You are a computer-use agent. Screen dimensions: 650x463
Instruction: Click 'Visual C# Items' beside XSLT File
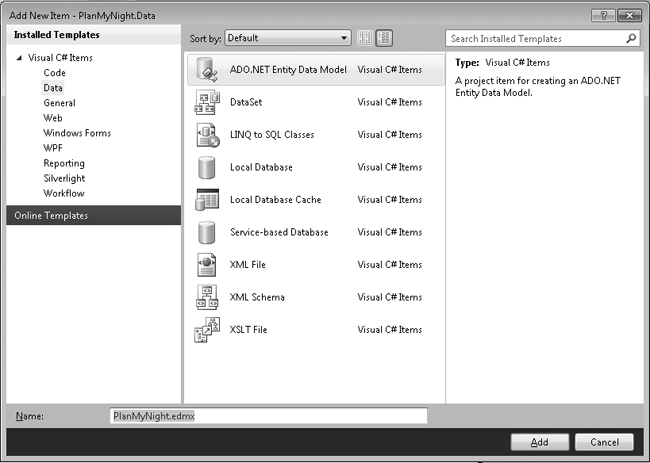[390, 330]
